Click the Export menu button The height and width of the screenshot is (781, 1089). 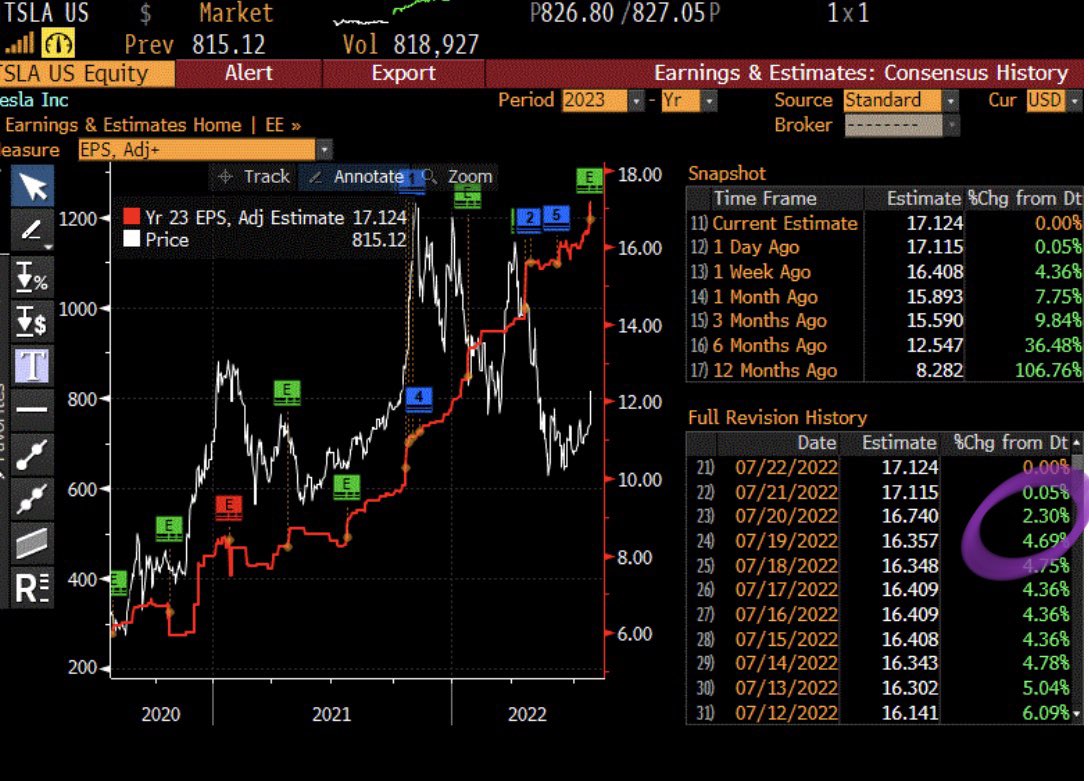pyautogui.click(x=404, y=73)
